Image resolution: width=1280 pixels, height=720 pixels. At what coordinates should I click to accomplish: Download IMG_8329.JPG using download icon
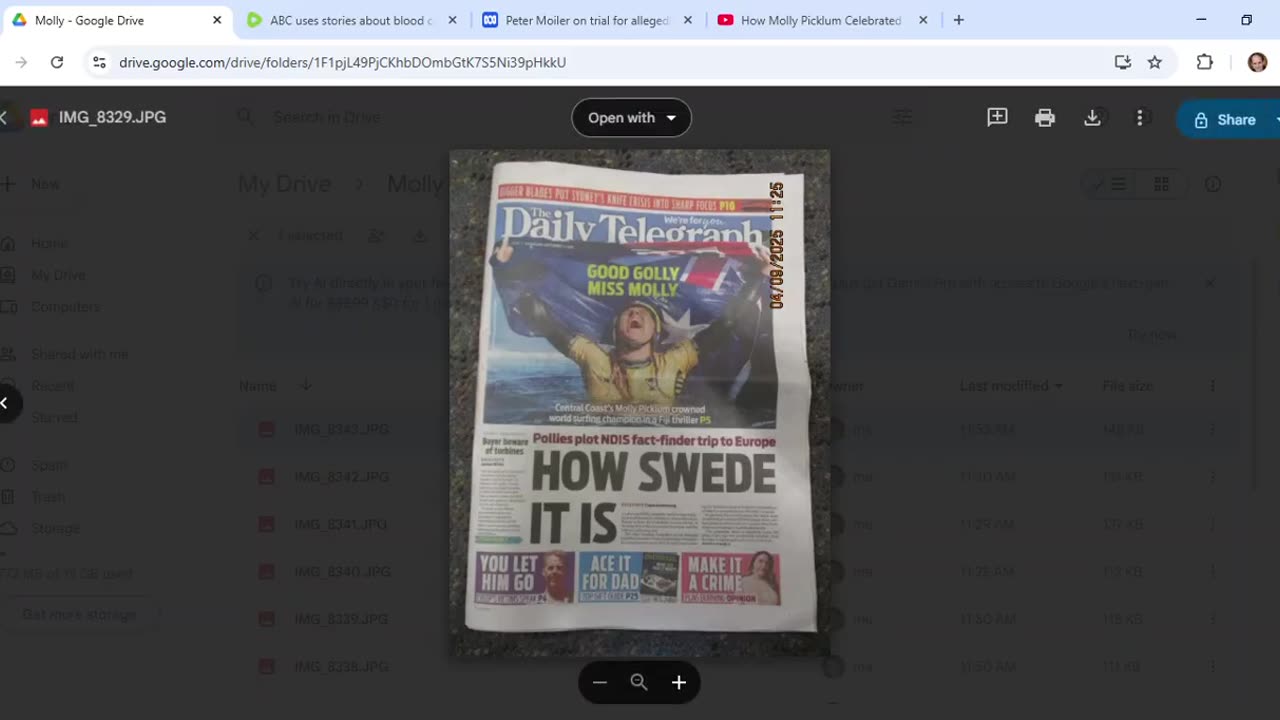point(1092,118)
